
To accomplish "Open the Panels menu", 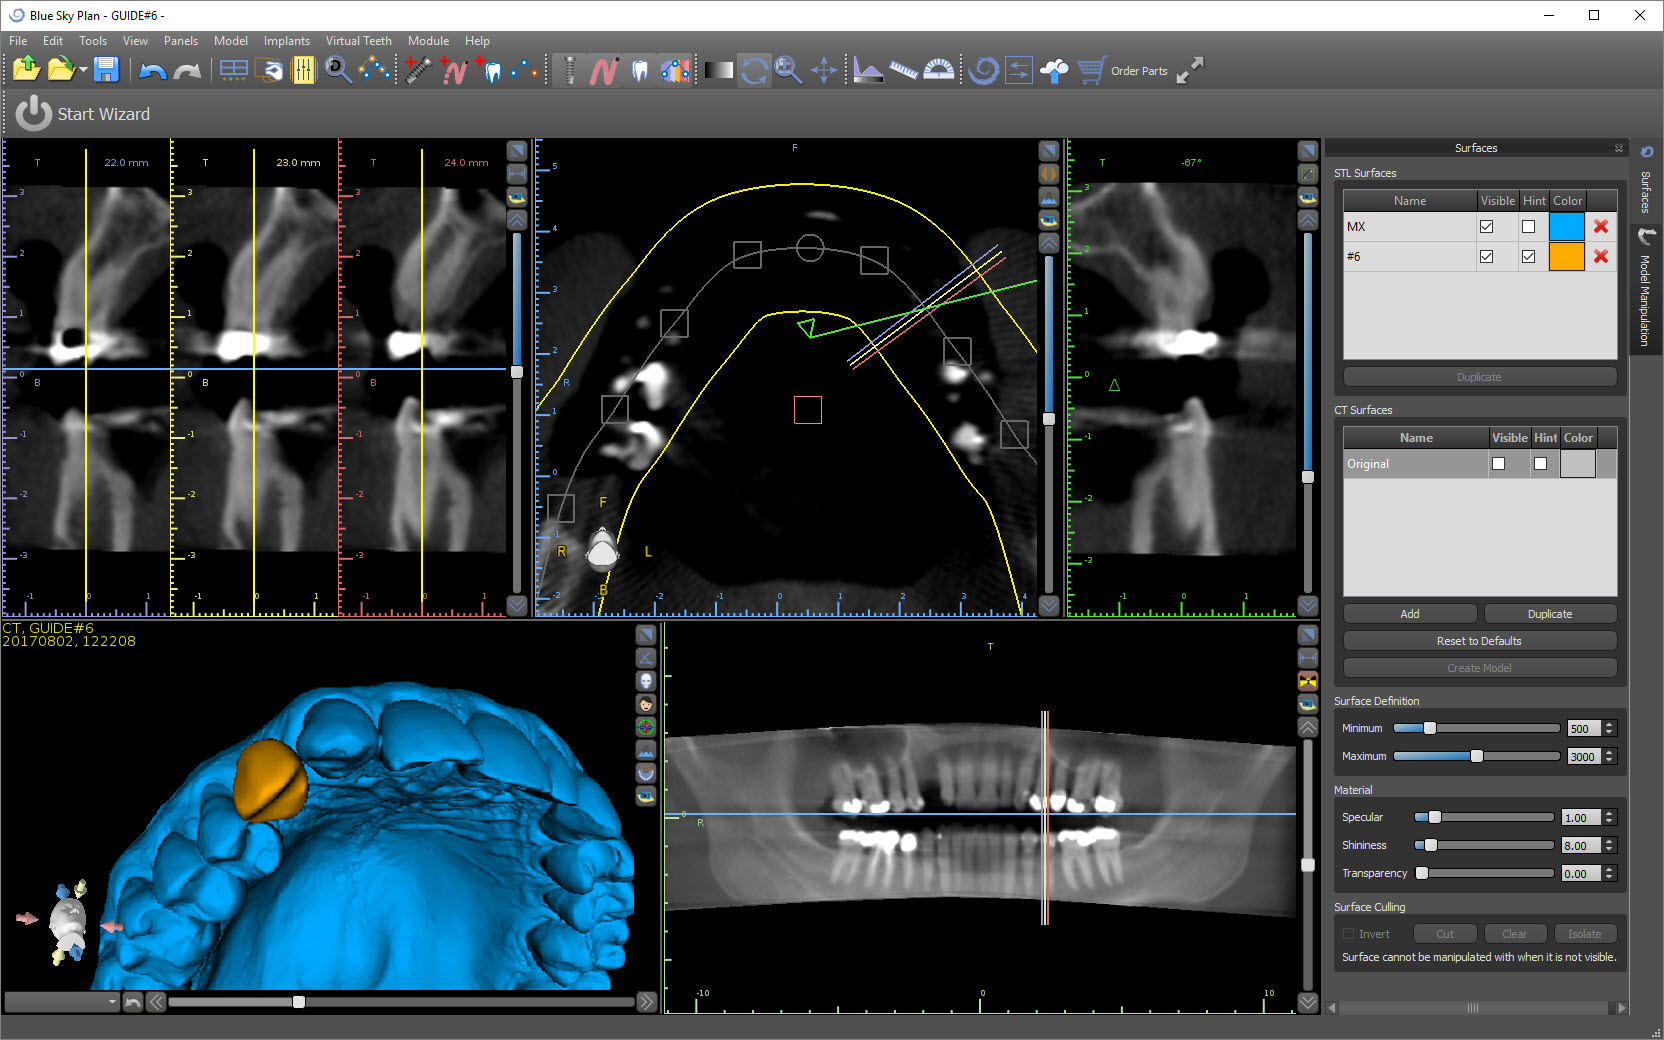I will [181, 41].
